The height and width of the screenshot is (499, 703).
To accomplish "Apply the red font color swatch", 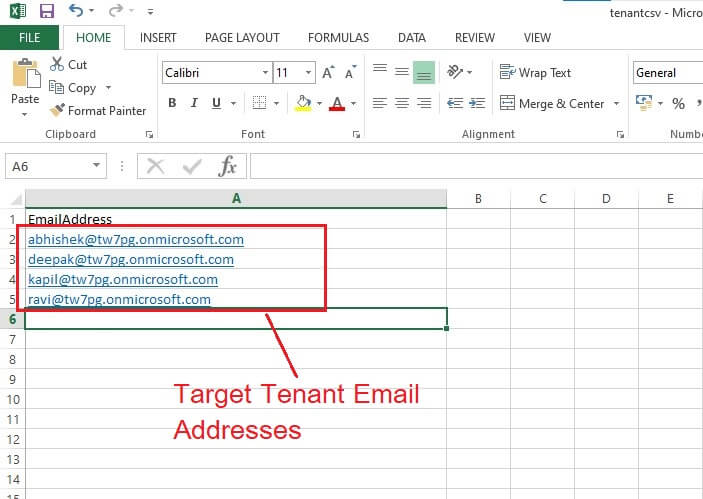I will (336, 103).
